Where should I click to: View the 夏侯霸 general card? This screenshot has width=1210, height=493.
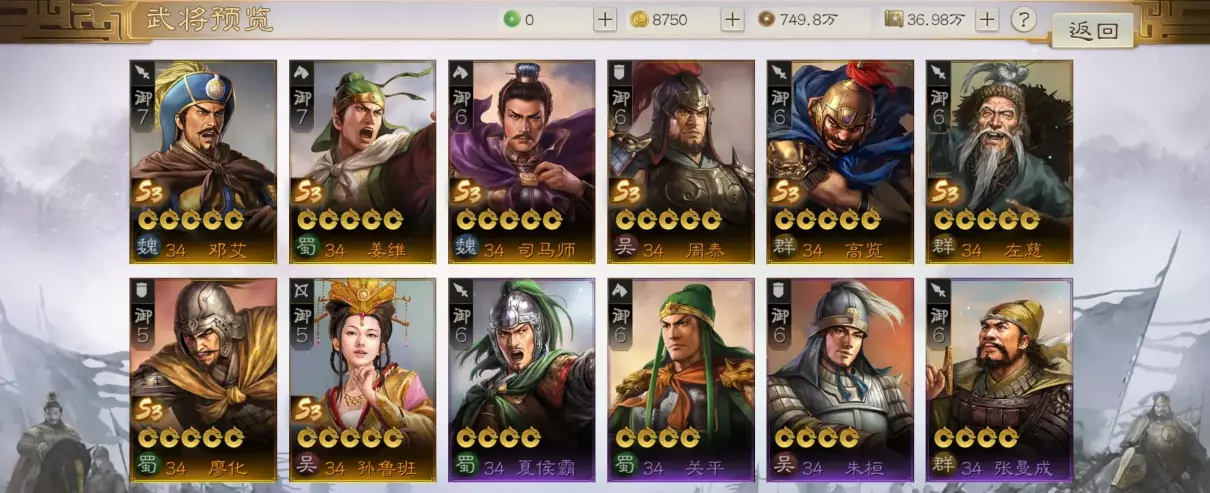522,380
